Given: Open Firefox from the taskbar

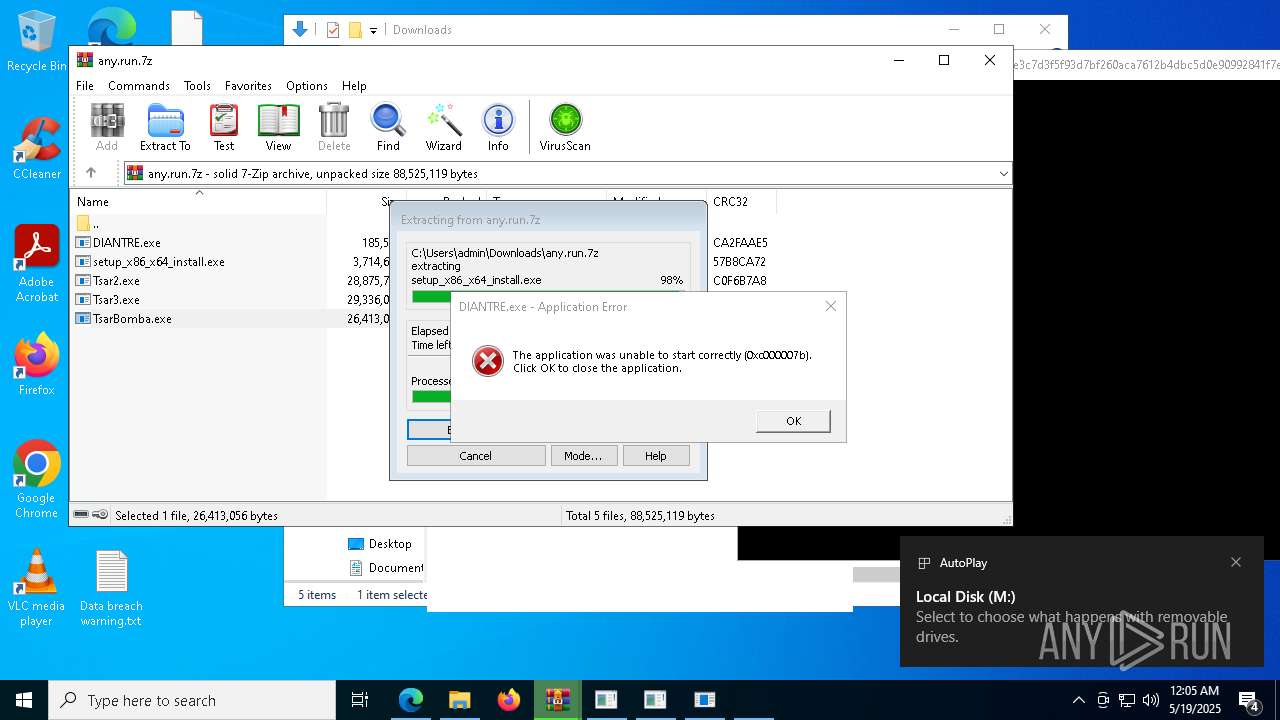Looking at the screenshot, I should 508,700.
